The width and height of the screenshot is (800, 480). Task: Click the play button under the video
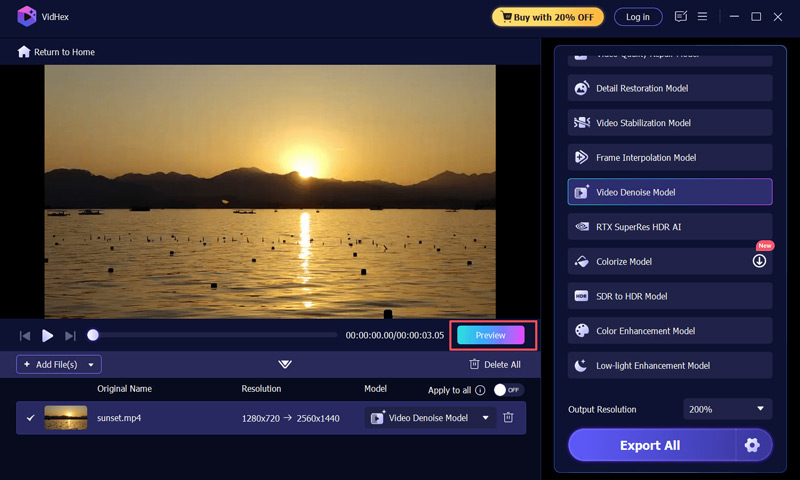[x=47, y=336]
